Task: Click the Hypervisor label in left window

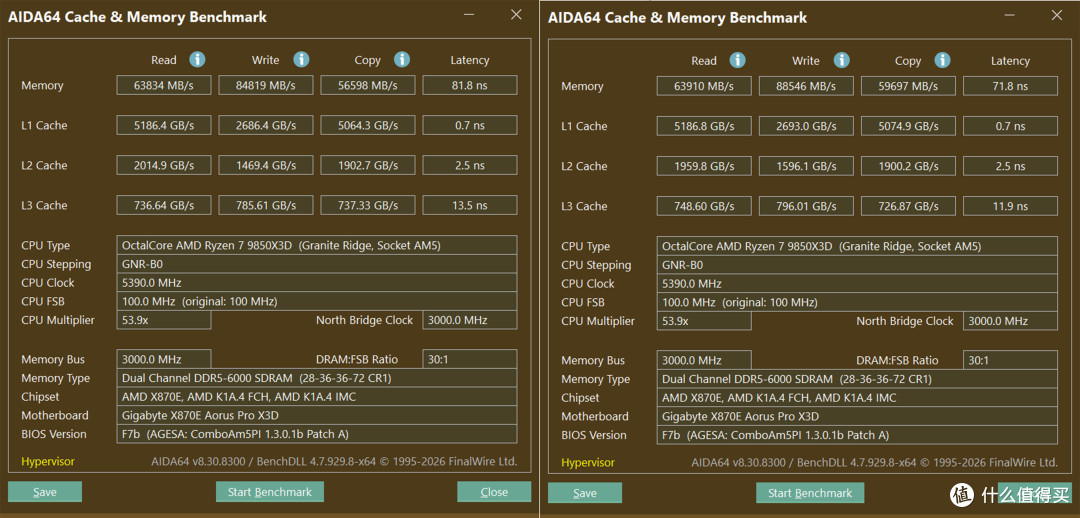Action: 48,462
